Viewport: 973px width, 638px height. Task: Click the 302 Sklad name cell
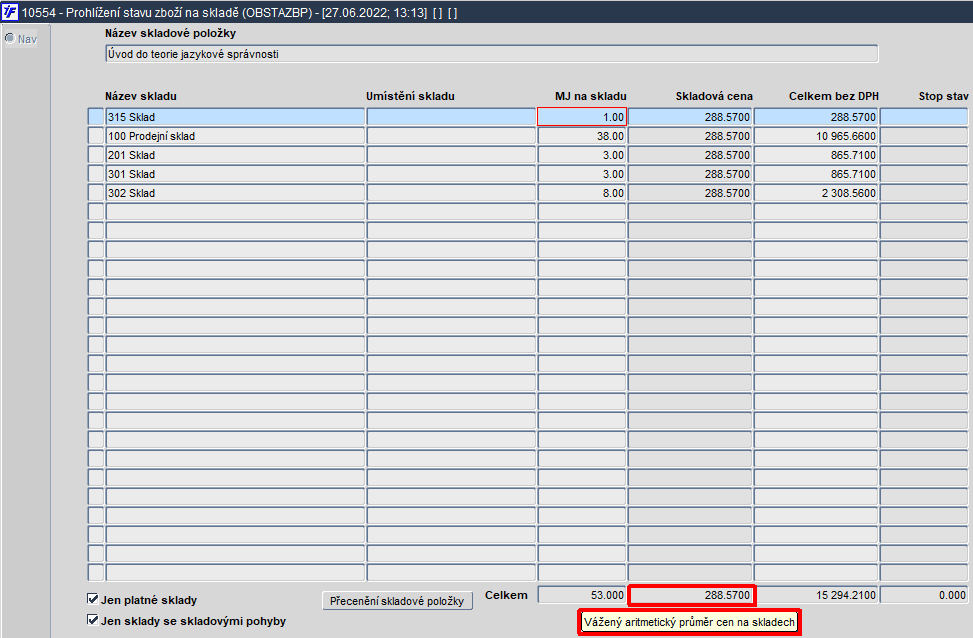pos(235,193)
